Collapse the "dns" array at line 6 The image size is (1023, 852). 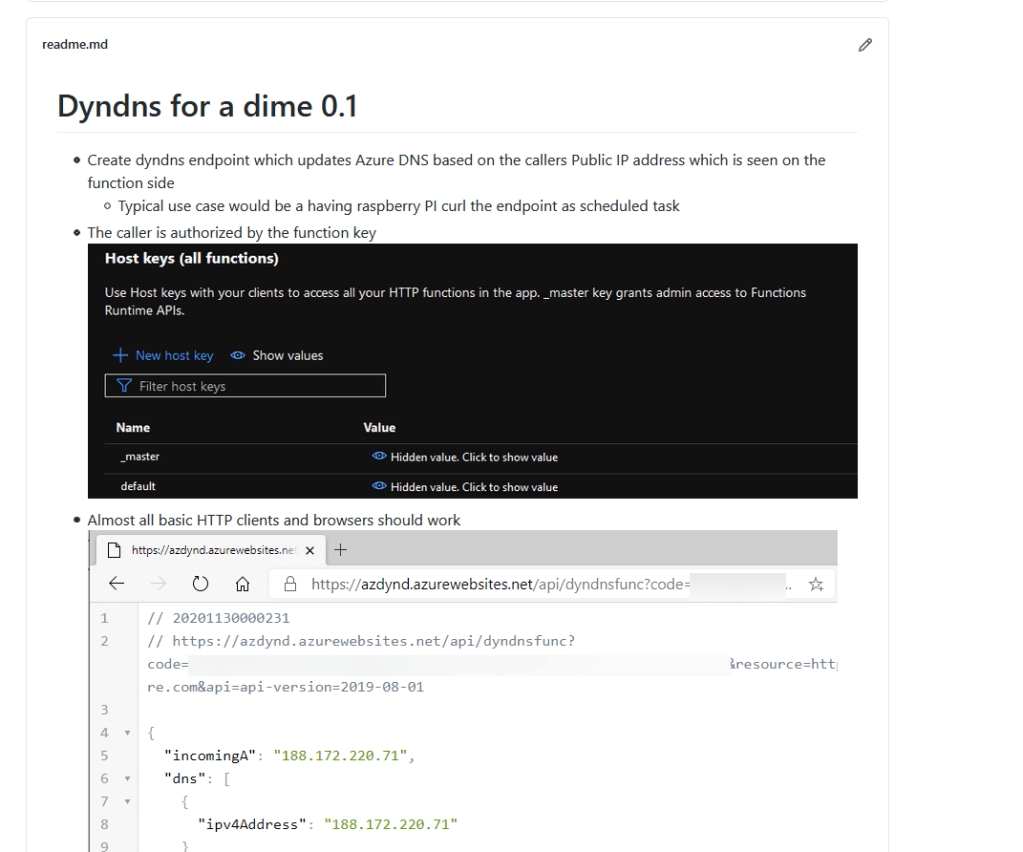127,778
